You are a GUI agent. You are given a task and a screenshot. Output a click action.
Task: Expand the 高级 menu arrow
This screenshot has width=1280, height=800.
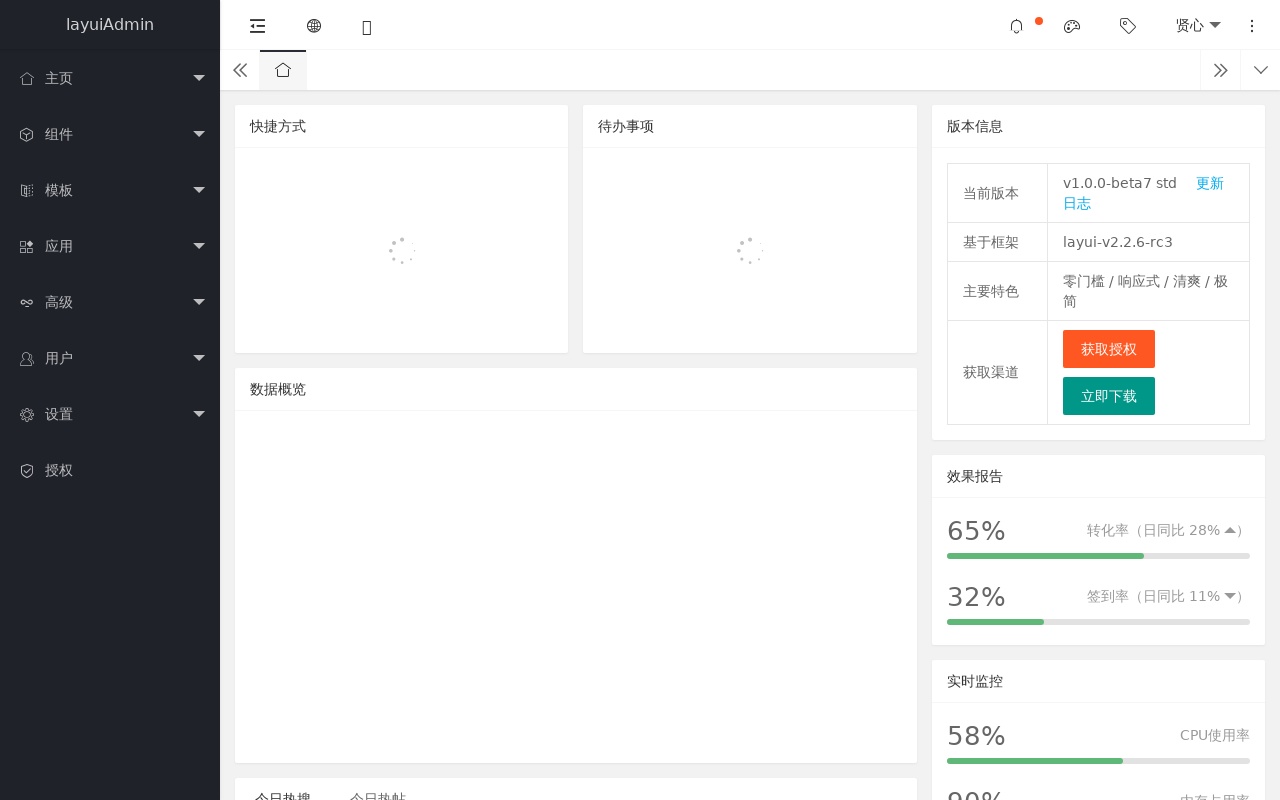pos(199,302)
